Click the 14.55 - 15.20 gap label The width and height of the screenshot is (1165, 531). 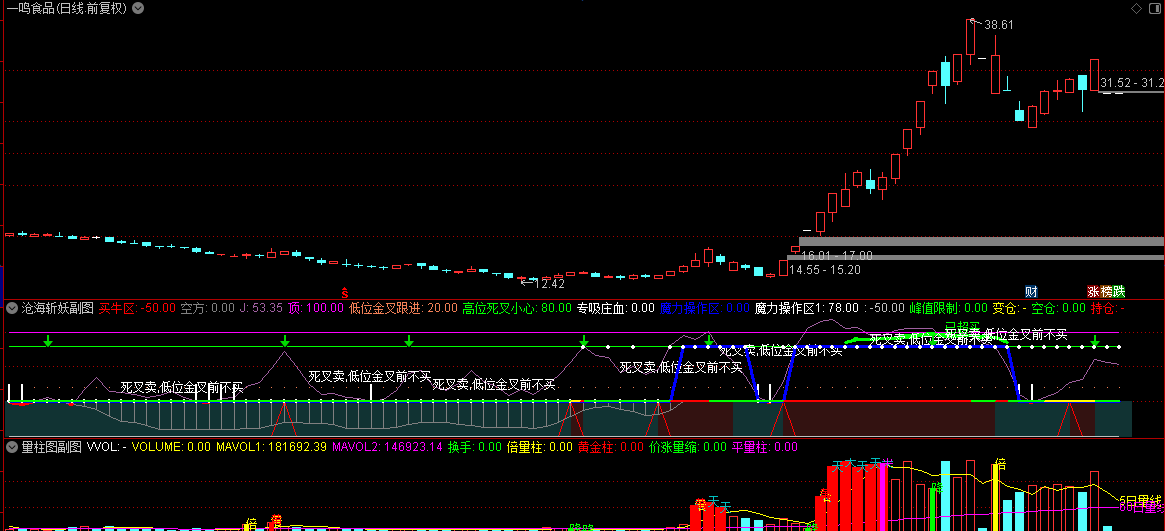(x=824, y=270)
